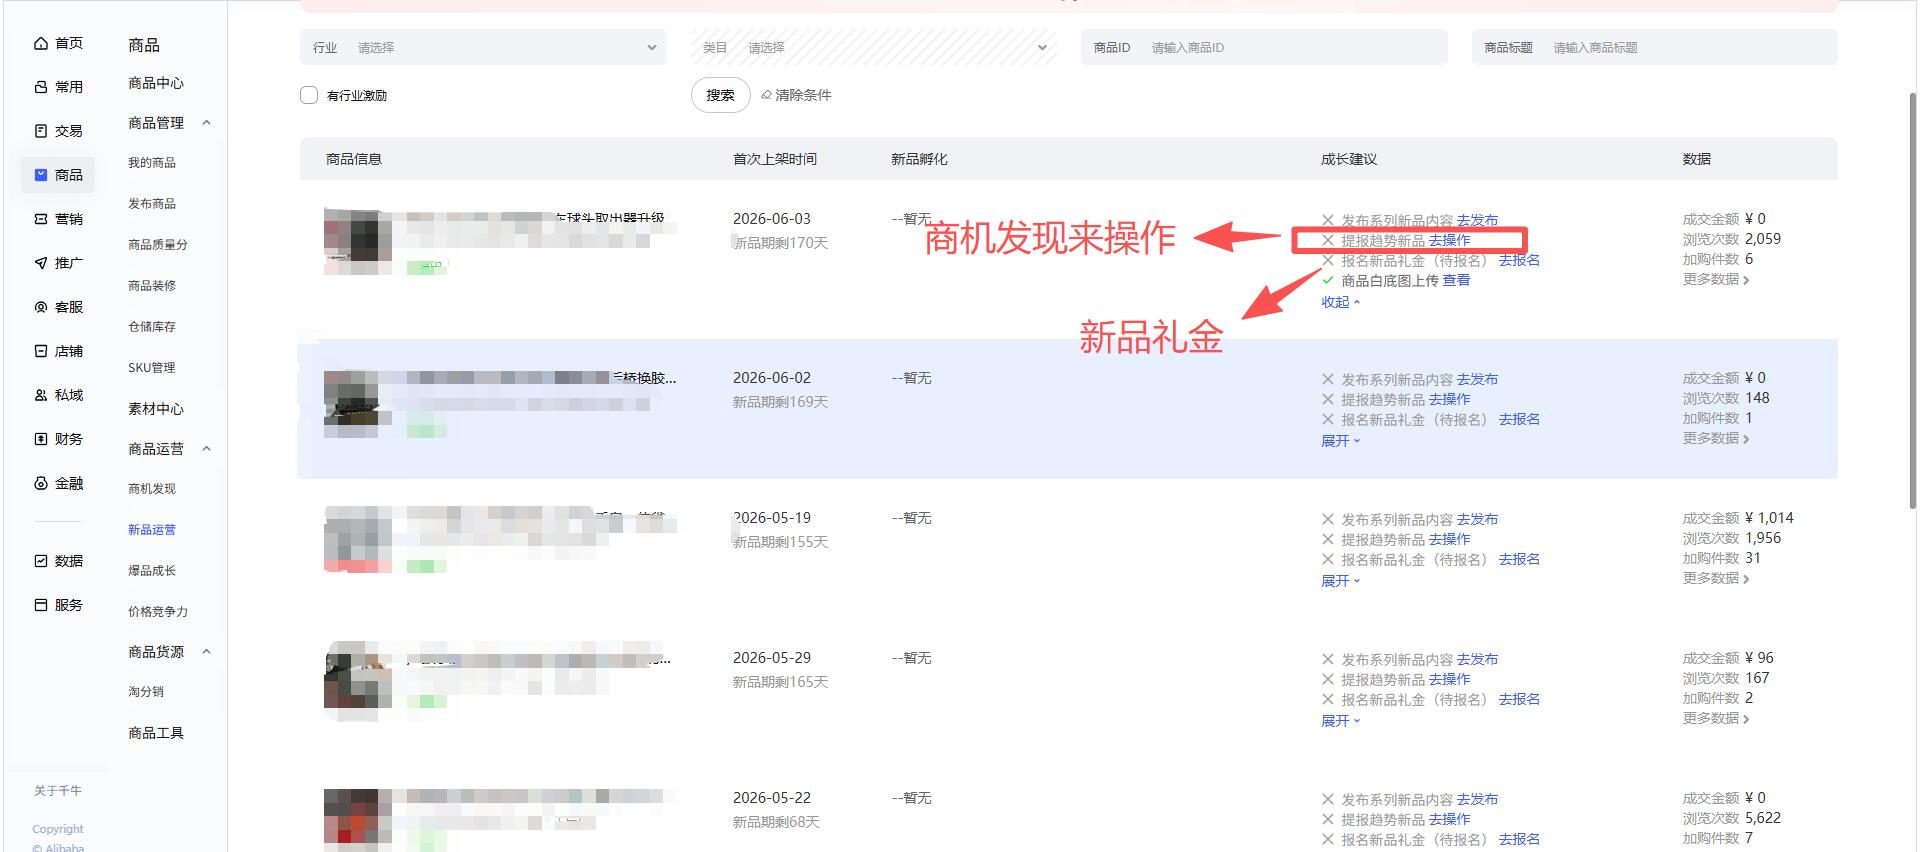The image size is (1920, 852).
Task: Click 收起 to collapse first product suggestions
Action: 1340,302
